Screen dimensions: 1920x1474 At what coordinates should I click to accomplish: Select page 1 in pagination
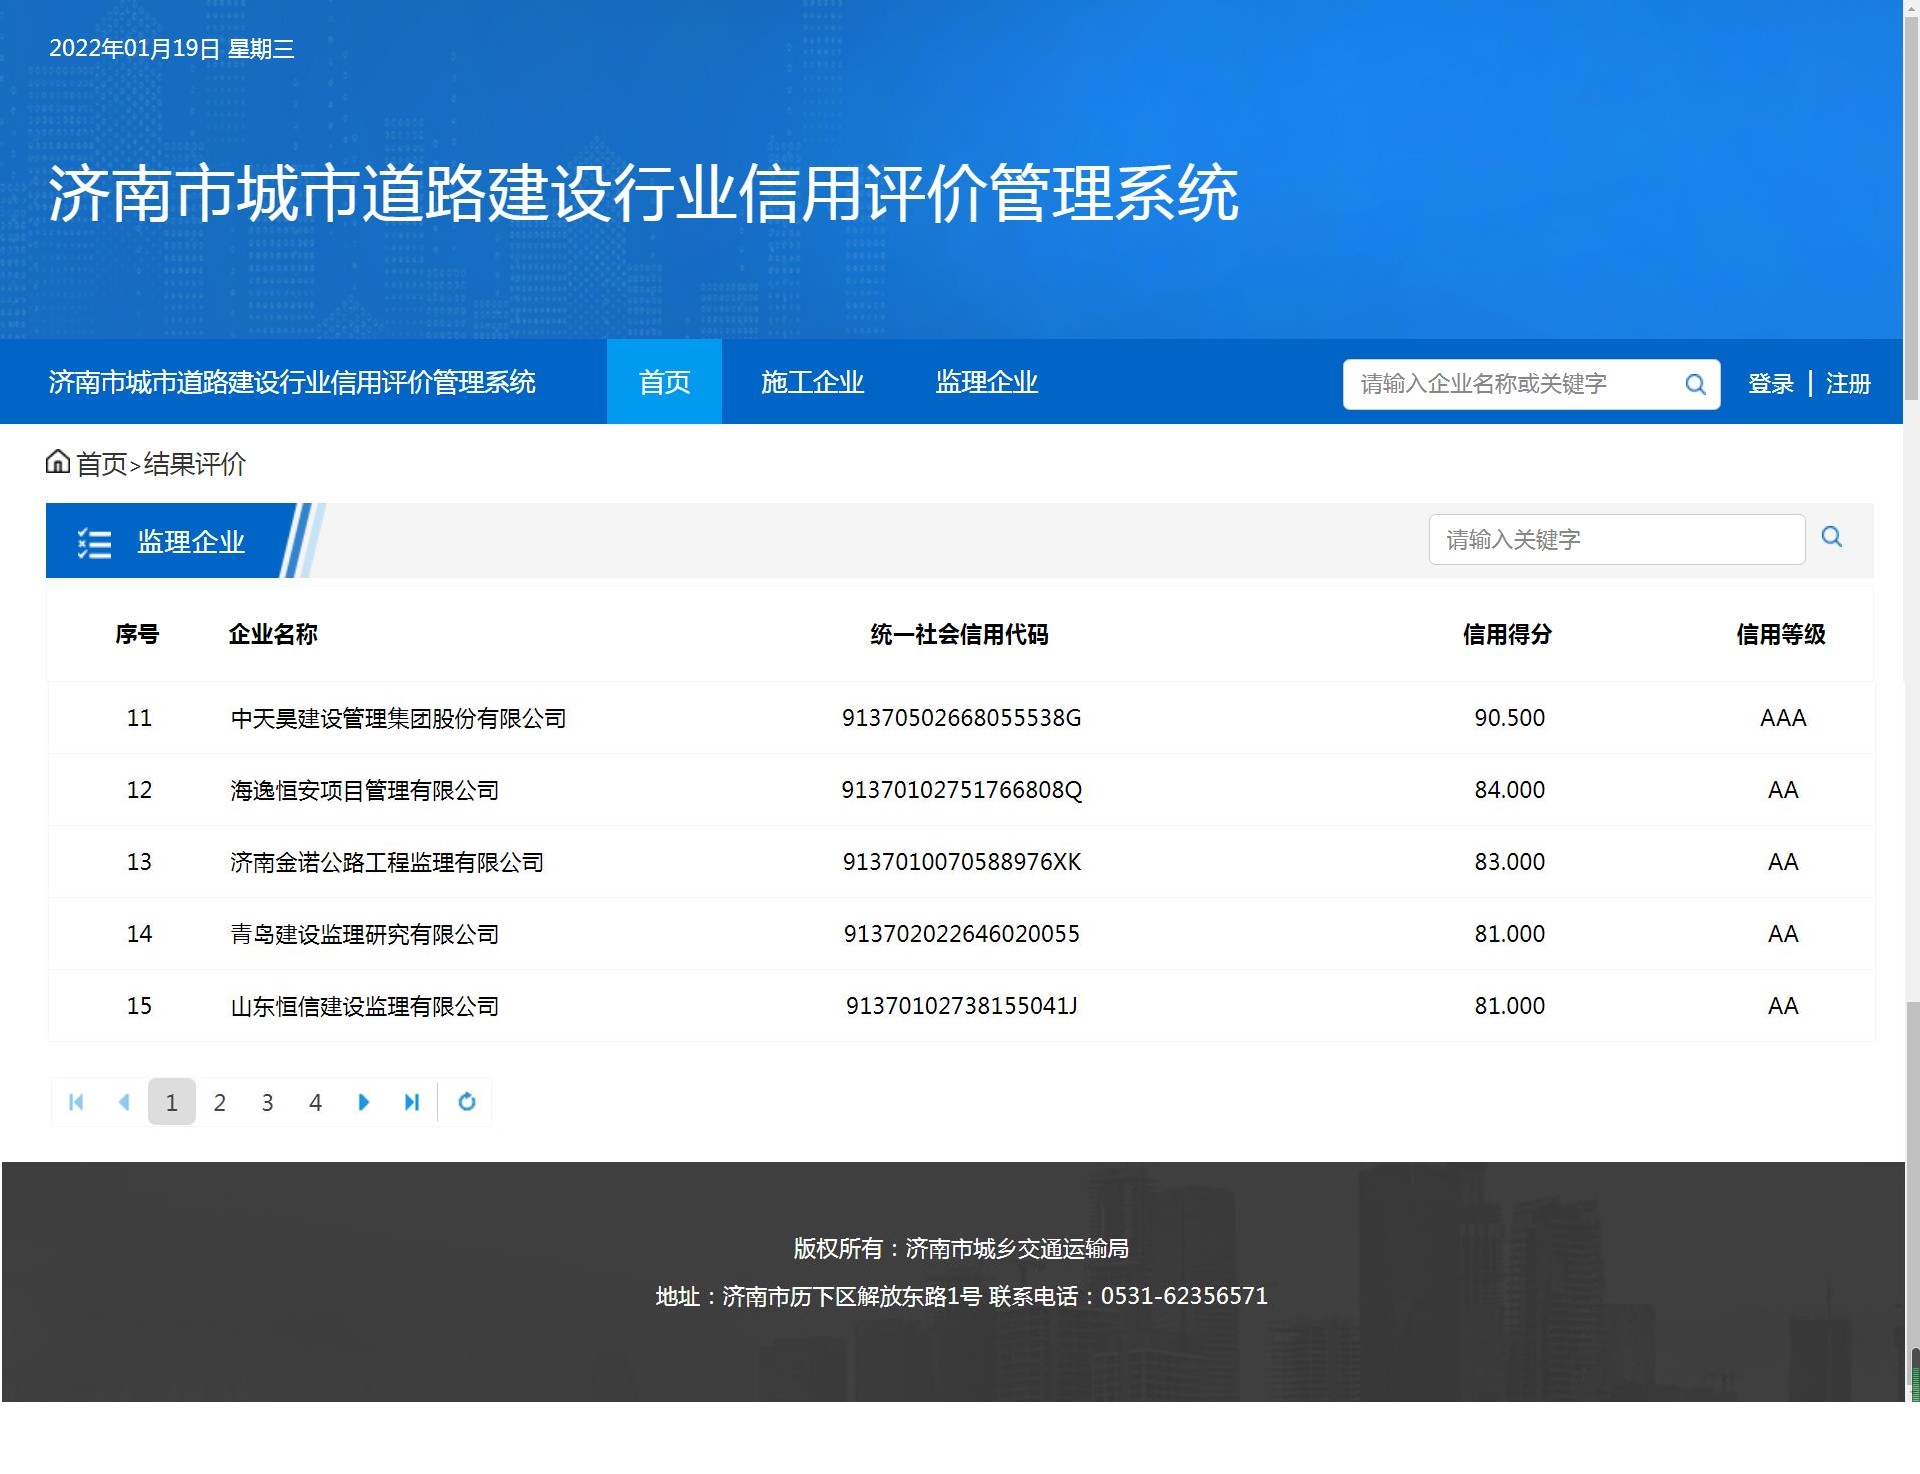(x=172, y=1102)
